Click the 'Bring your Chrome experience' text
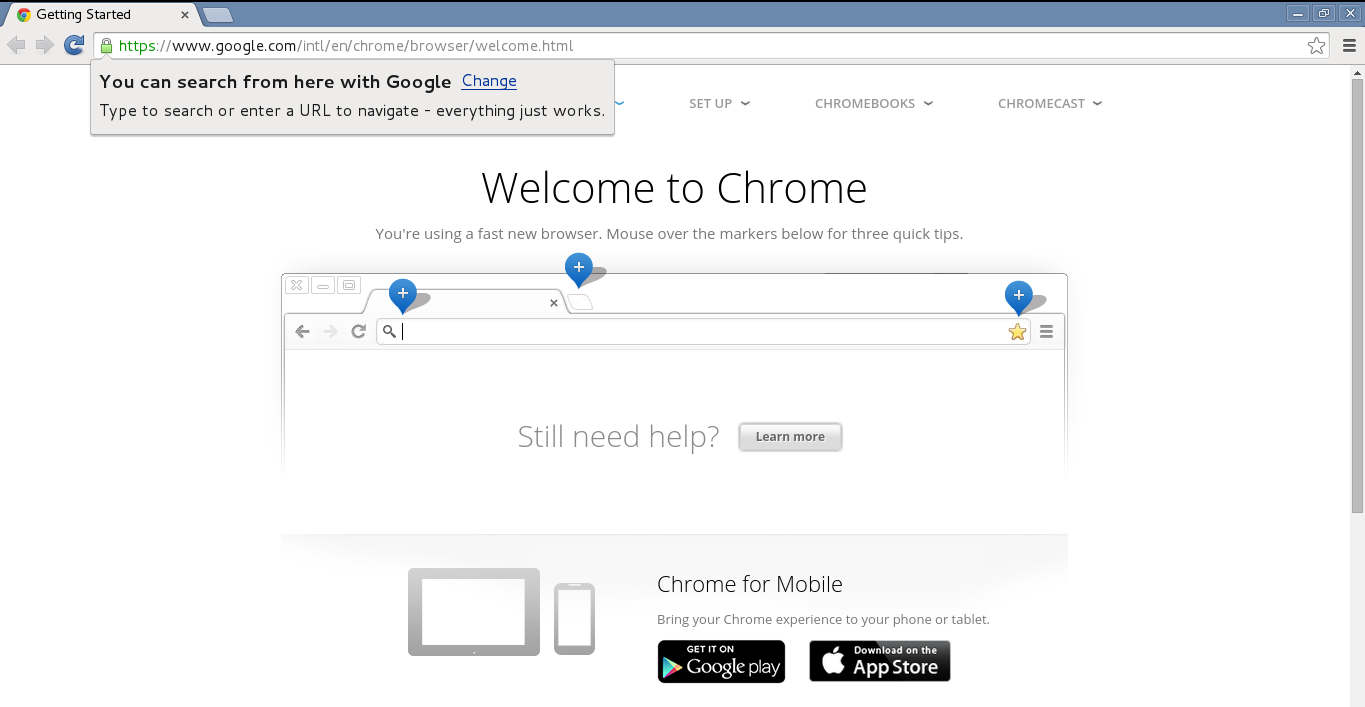Viewport: 1365px width, 707px height. tap(823, 619)
